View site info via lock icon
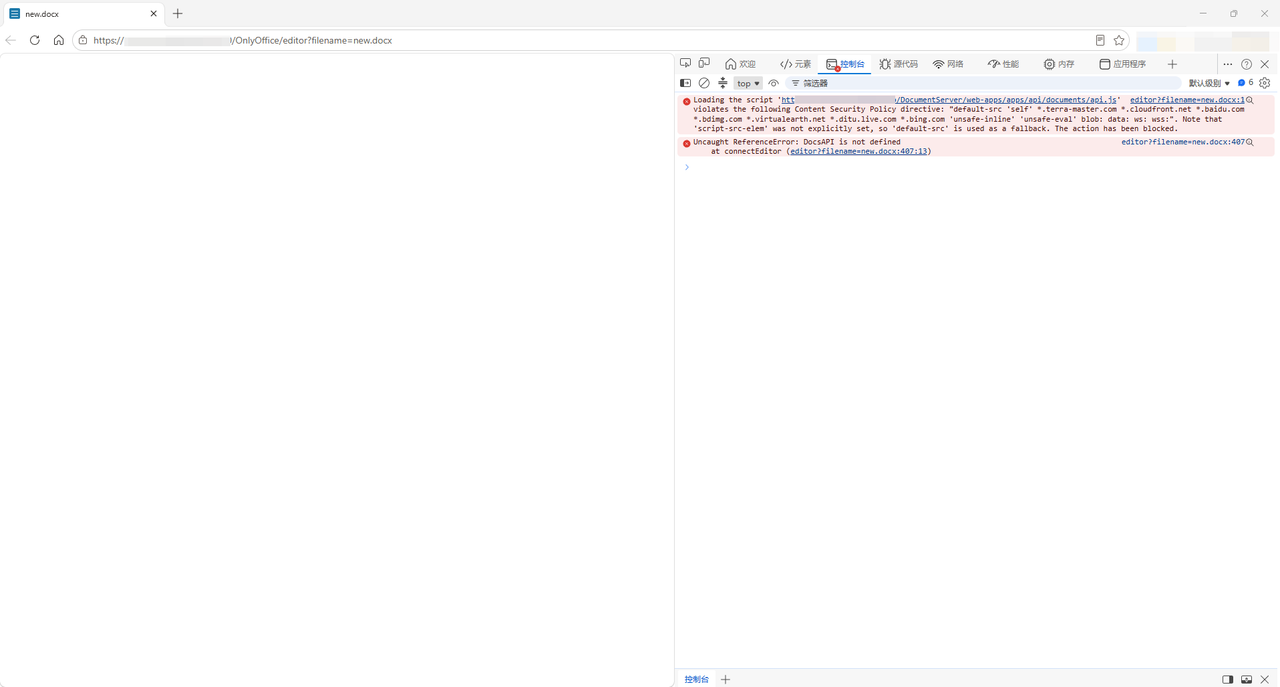 pyautogui.click(x=83, y=40)
